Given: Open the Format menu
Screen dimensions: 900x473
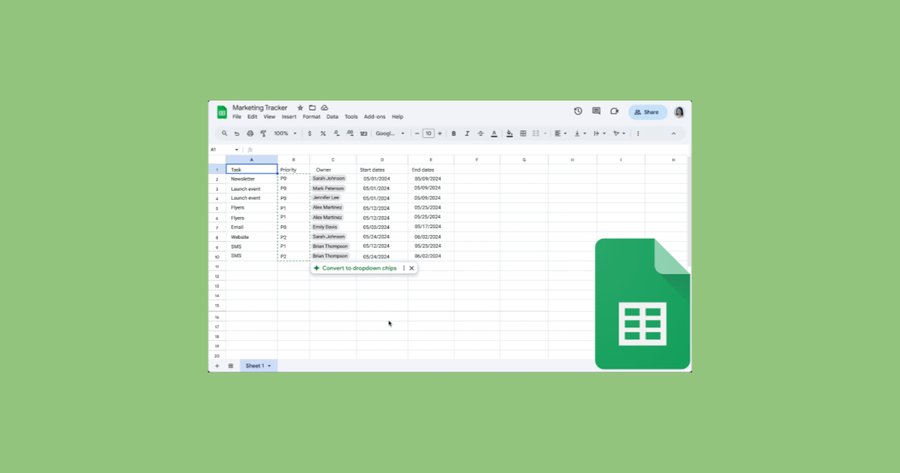Looking at the screenshot, I should [x=311, y=117].
